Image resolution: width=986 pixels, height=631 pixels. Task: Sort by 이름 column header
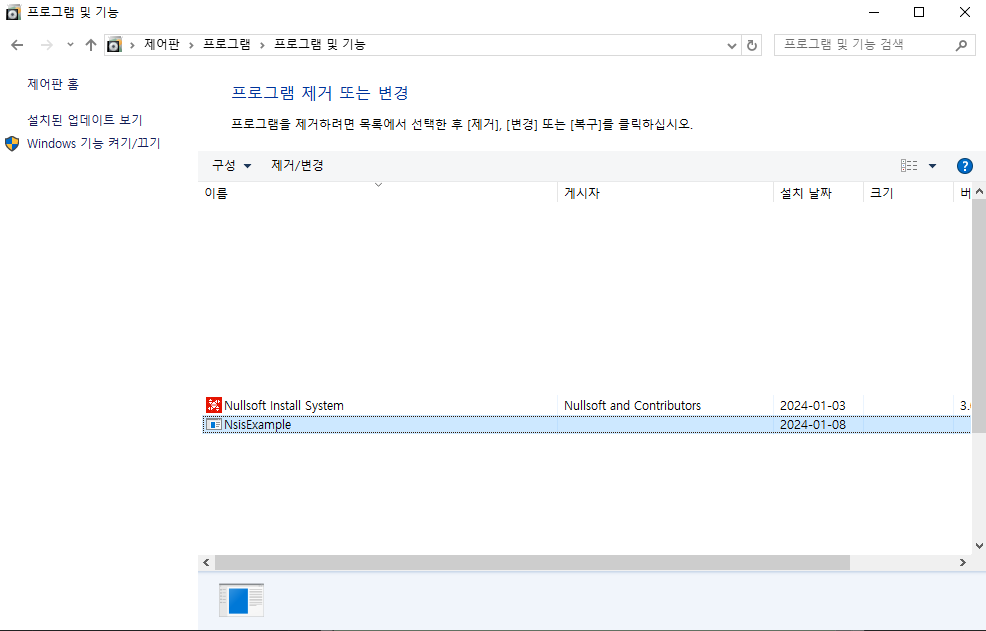pos(380,193)
